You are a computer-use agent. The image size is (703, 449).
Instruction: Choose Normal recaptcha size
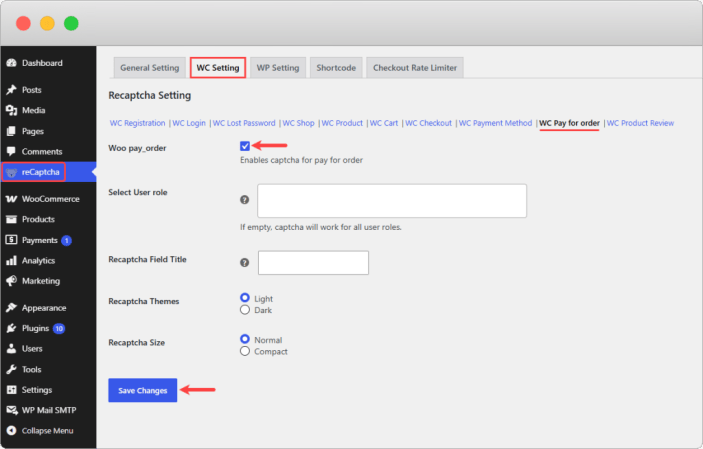245,339
